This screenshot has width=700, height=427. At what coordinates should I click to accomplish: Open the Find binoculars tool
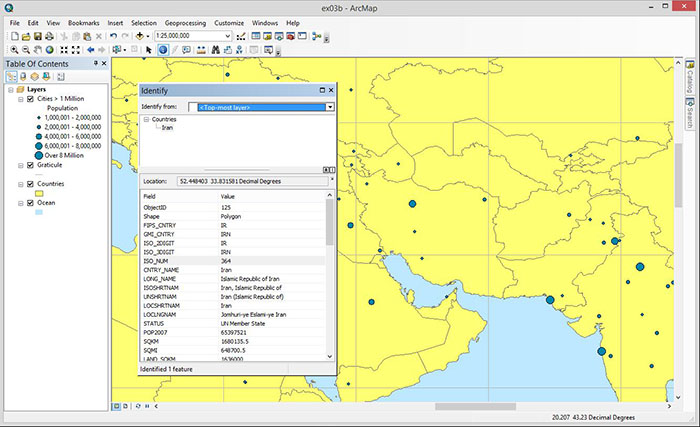(216, 50)
